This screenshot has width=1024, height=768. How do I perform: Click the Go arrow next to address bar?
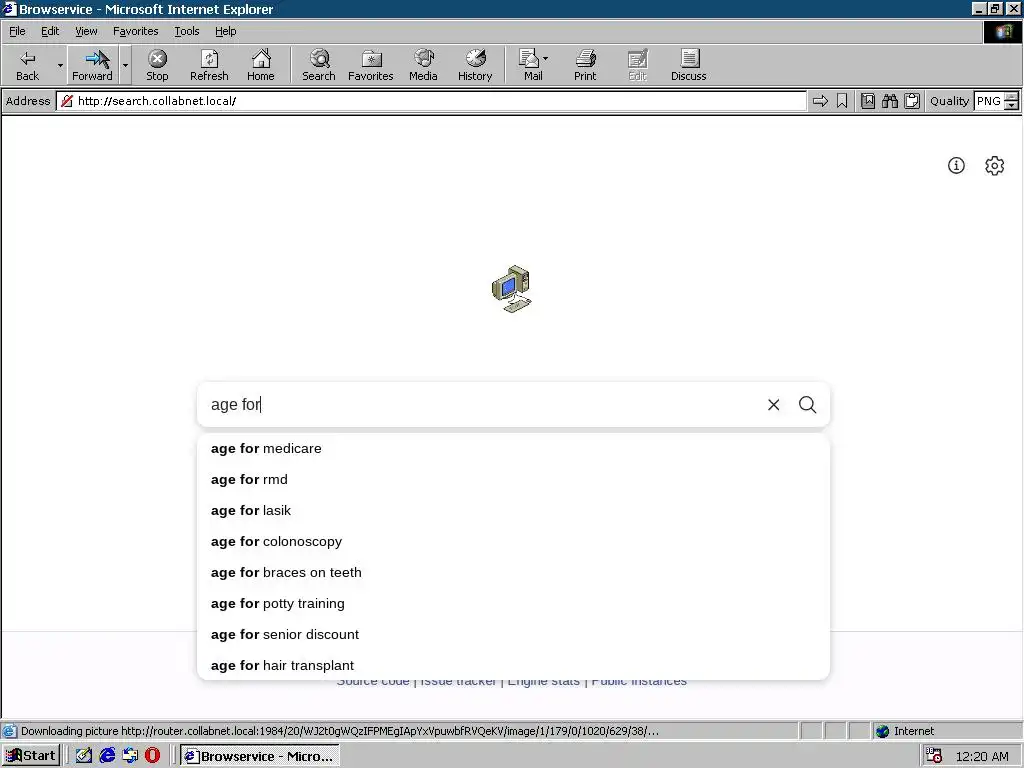[820, 101]
